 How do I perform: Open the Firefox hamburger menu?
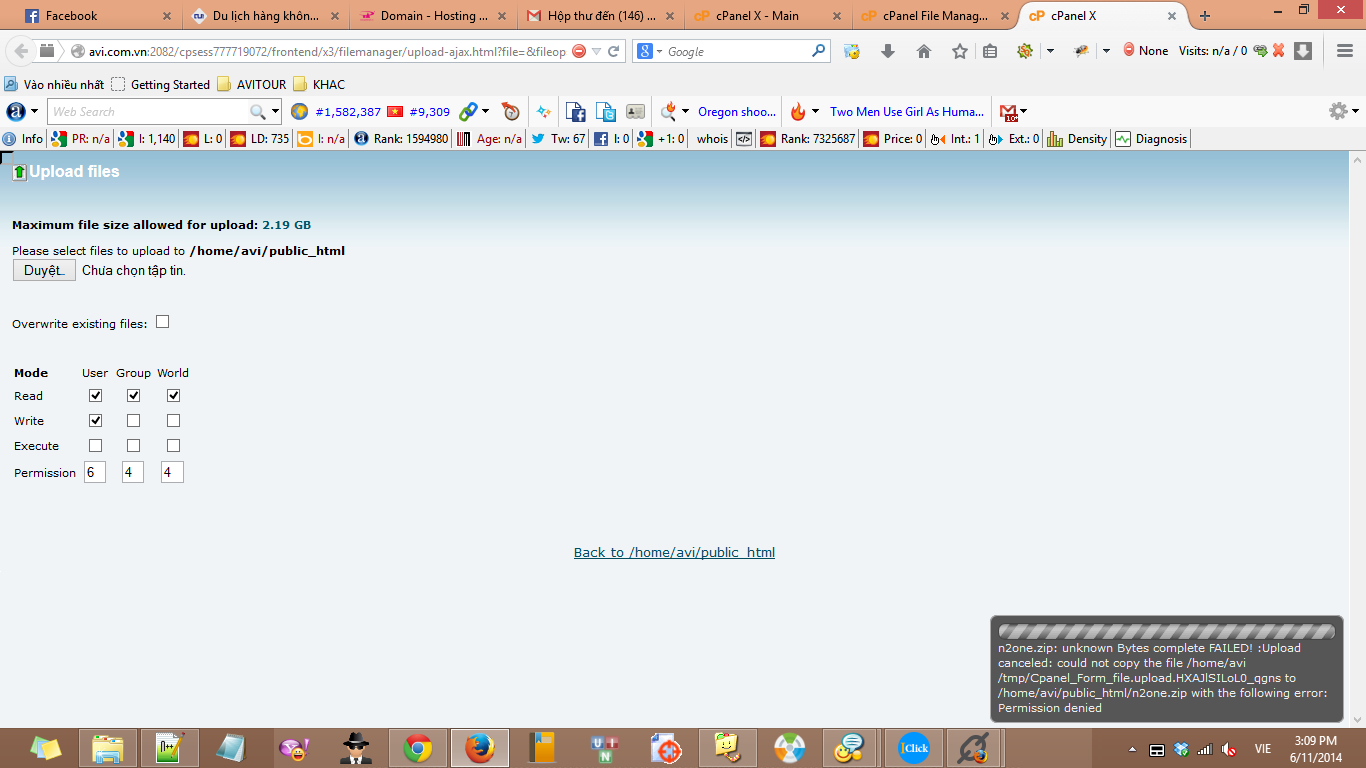[1345, 51]
